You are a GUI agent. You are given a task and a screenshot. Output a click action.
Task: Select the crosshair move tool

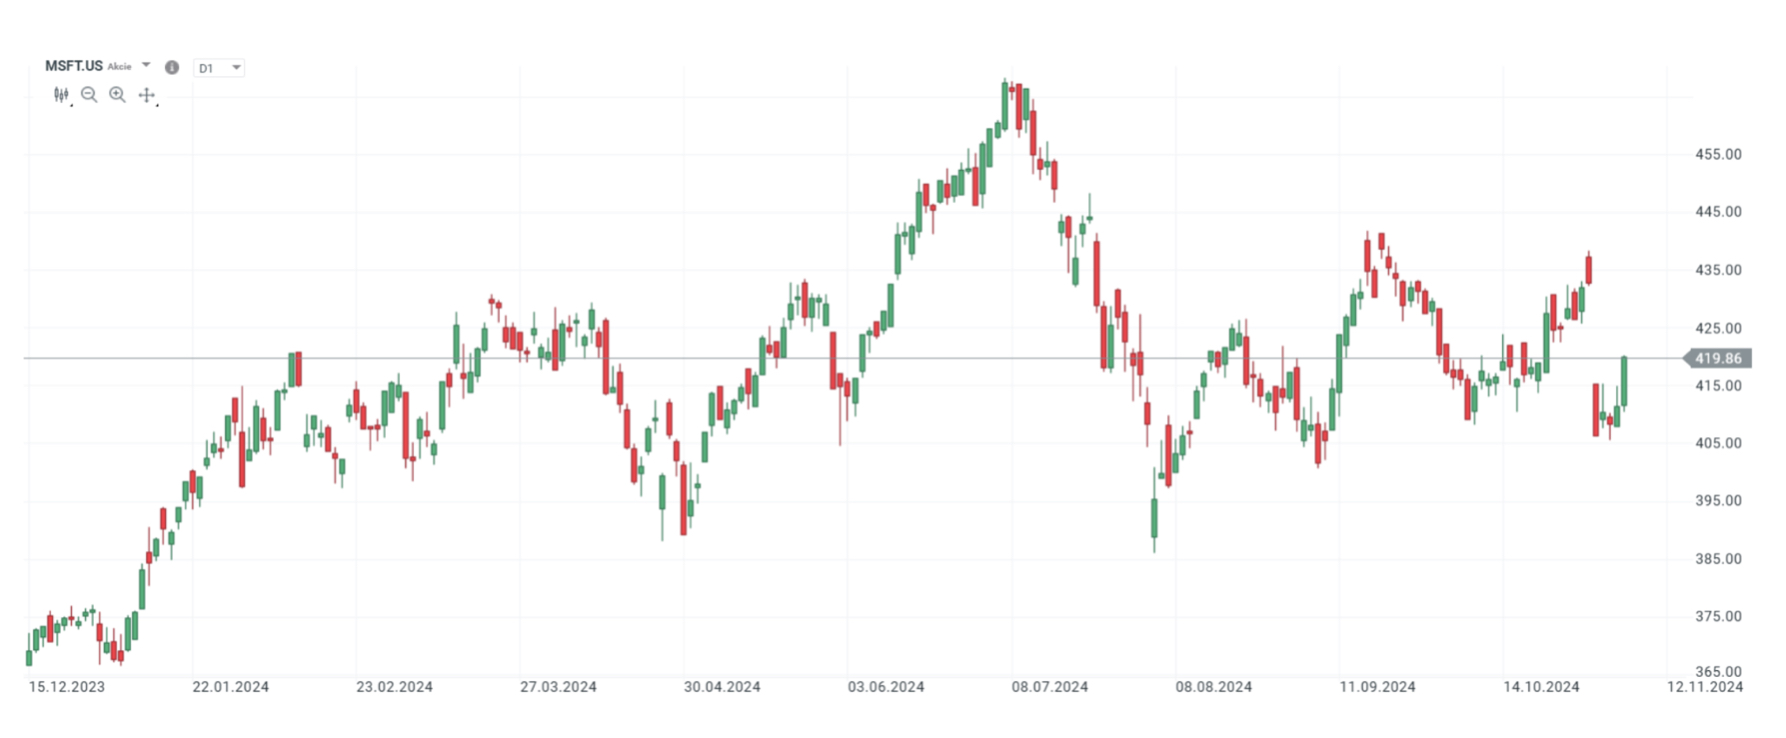click(x=147, y=95)
